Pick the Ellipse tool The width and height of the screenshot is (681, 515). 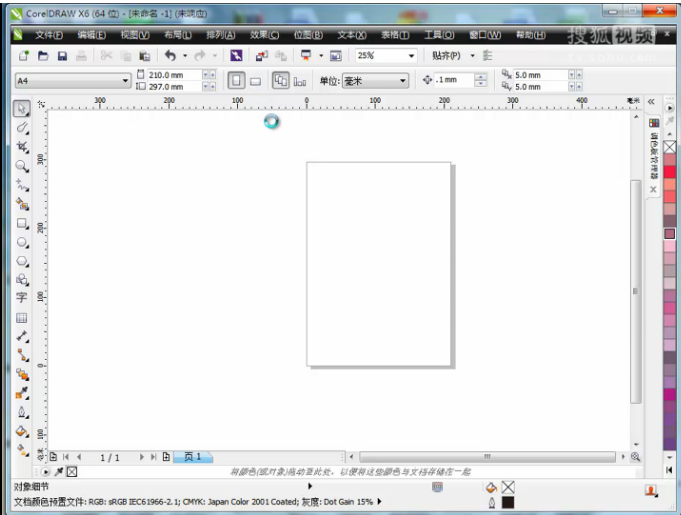pyautogui.click(x=22, y=242)
